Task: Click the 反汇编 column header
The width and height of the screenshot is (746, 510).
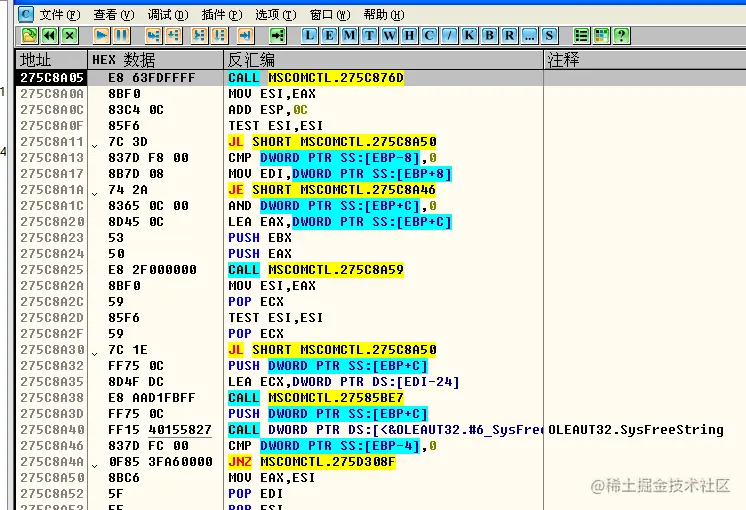Action: [x=383, y=59]
